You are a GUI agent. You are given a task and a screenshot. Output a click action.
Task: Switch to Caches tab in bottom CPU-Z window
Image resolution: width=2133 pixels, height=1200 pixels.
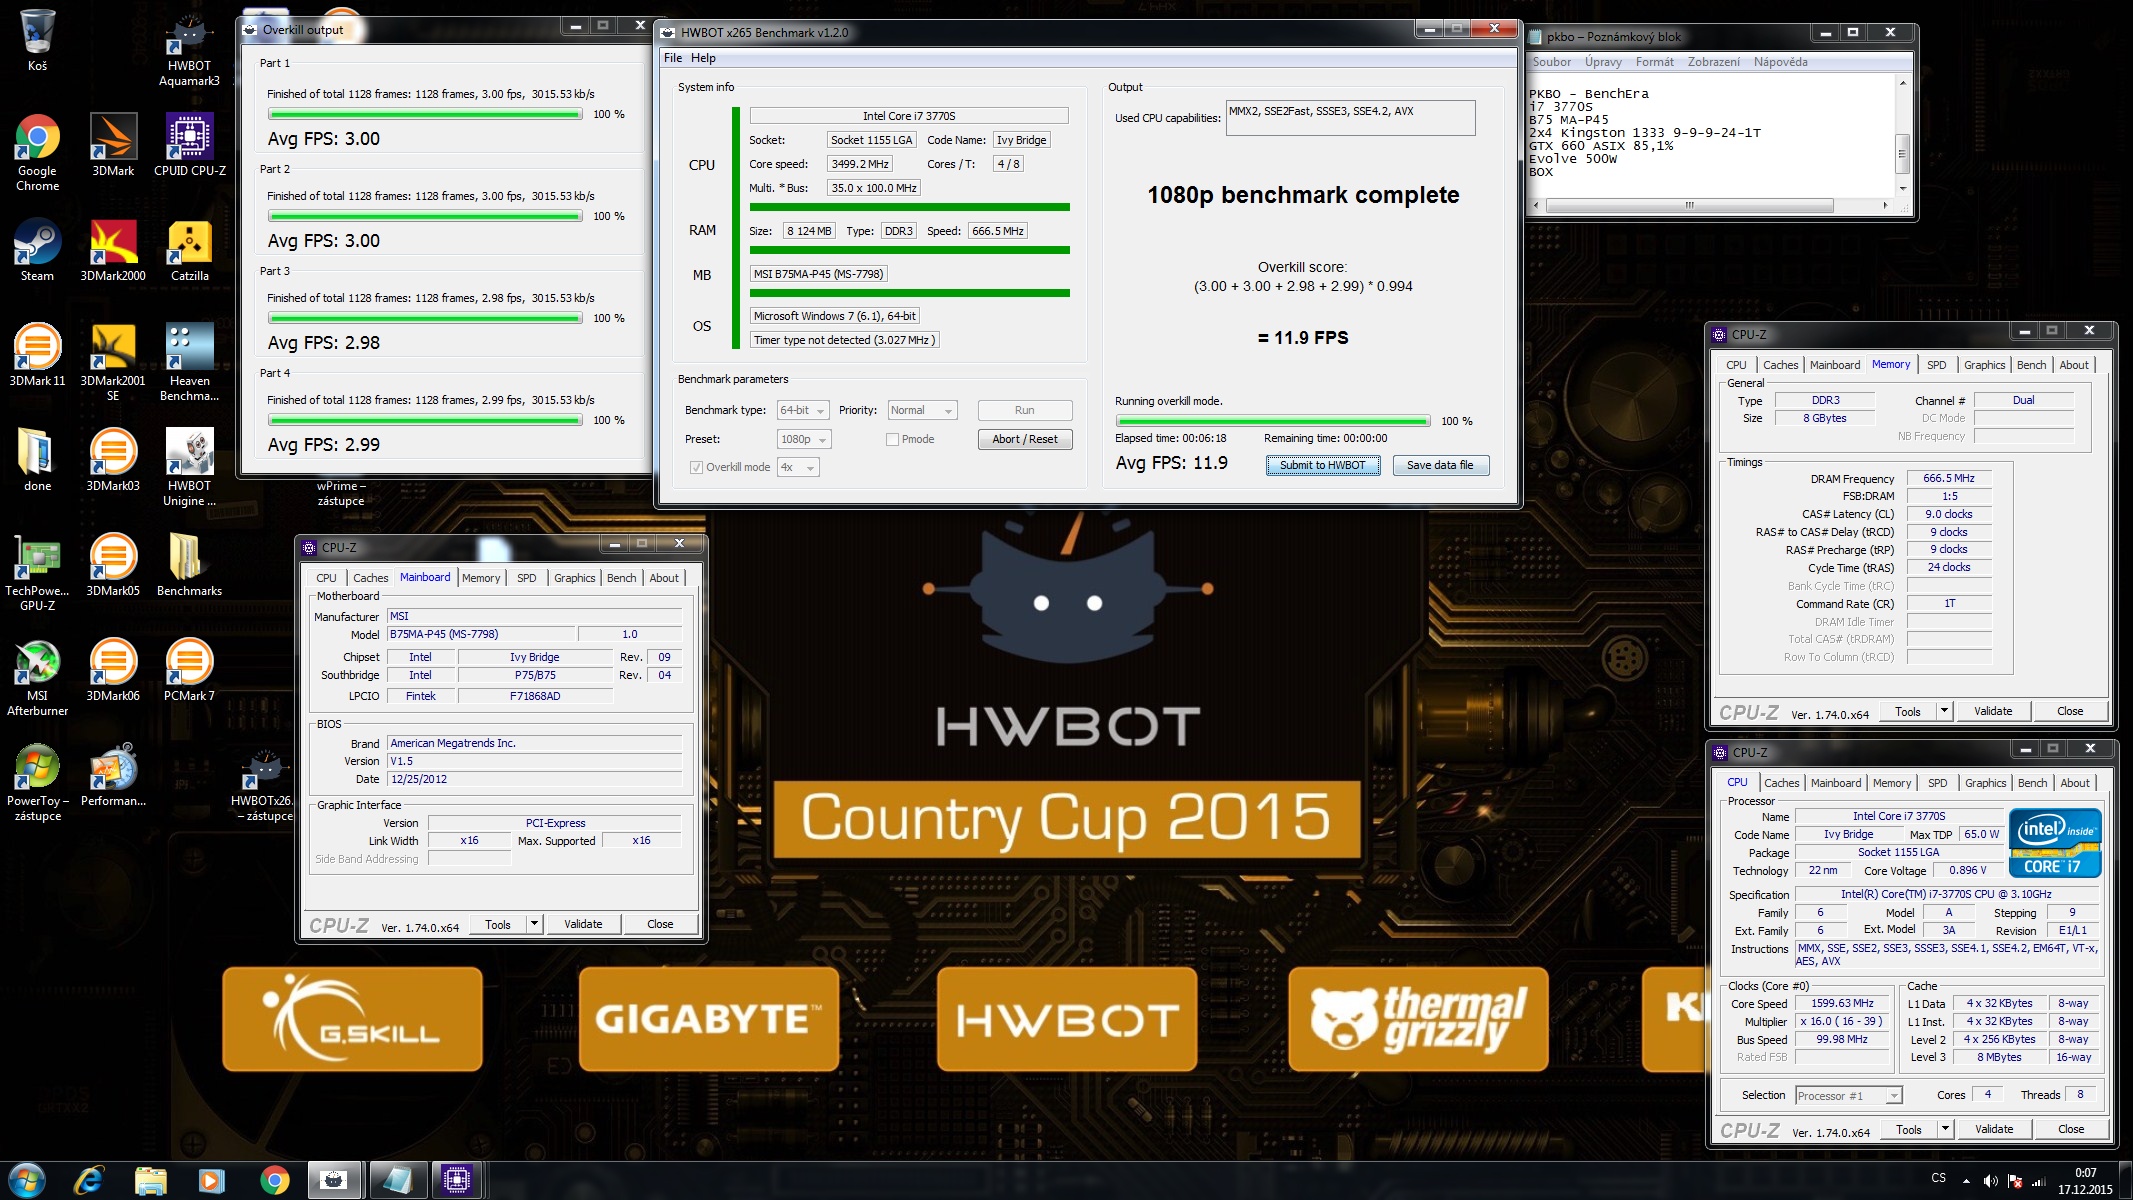(1781, 783)
